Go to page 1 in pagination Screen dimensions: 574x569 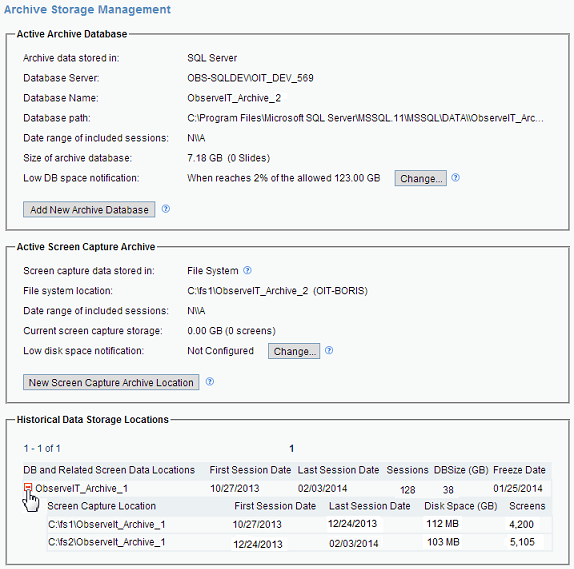click(291, 449)
